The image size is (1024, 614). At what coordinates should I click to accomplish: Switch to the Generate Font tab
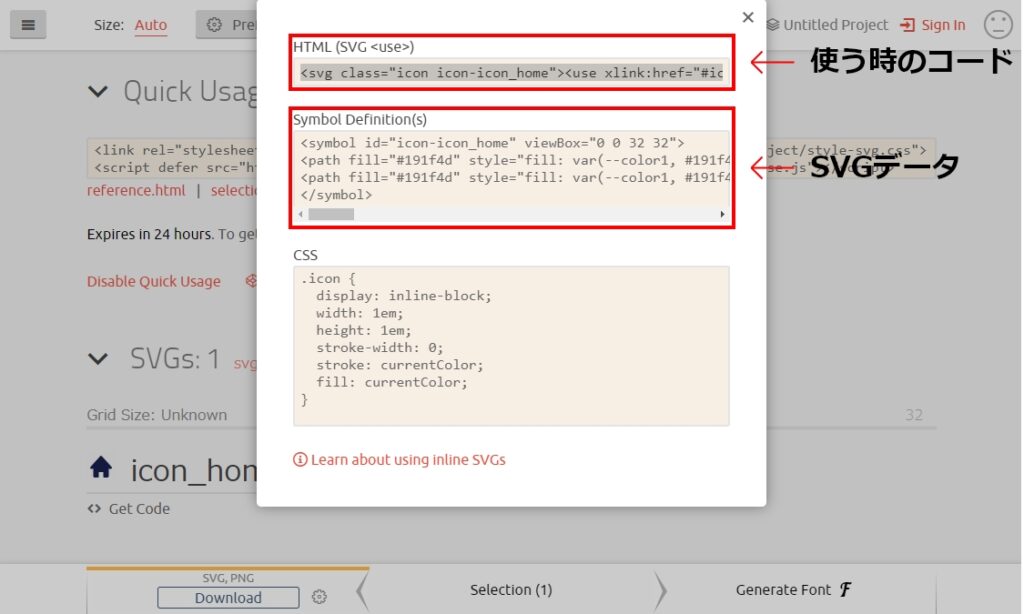[793, 590]
